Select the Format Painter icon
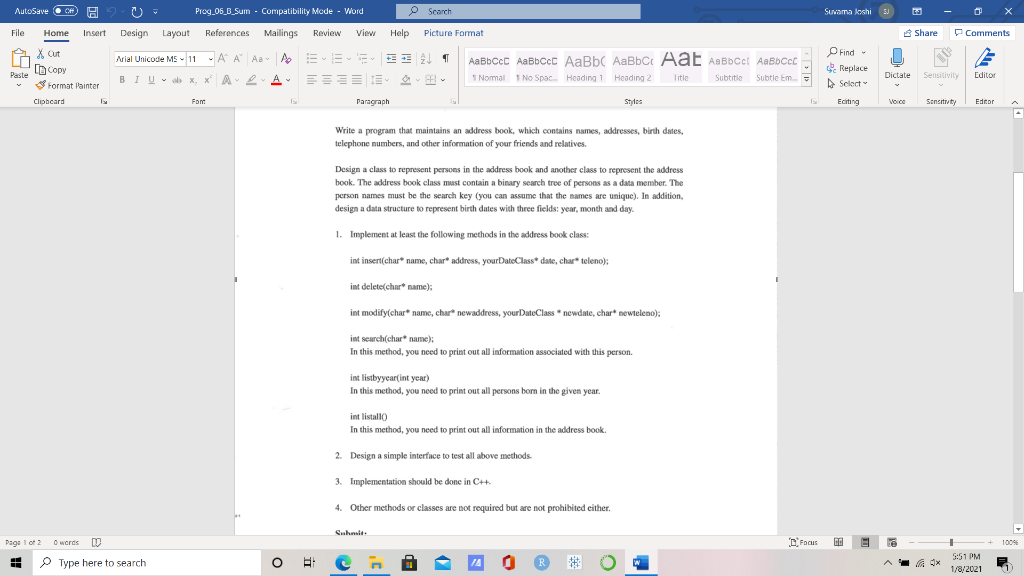 click(39, 85)
